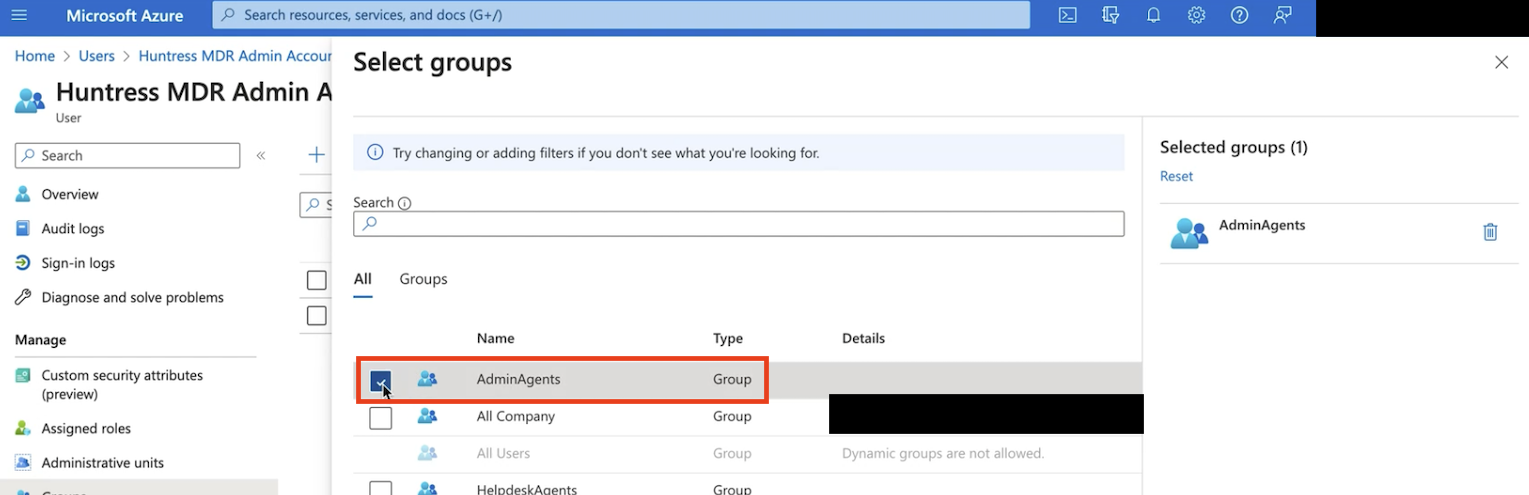The height and width of the screenshot is (495, 1529).
Task: Click the All Users row name
Action: coord(503,453)
